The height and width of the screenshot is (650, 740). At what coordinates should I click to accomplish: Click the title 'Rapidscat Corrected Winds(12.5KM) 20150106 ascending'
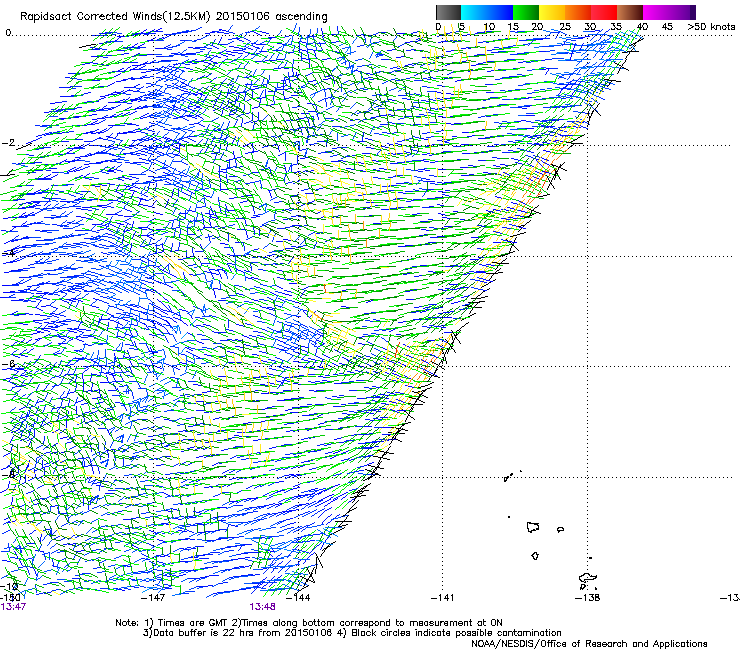(174, 17)
